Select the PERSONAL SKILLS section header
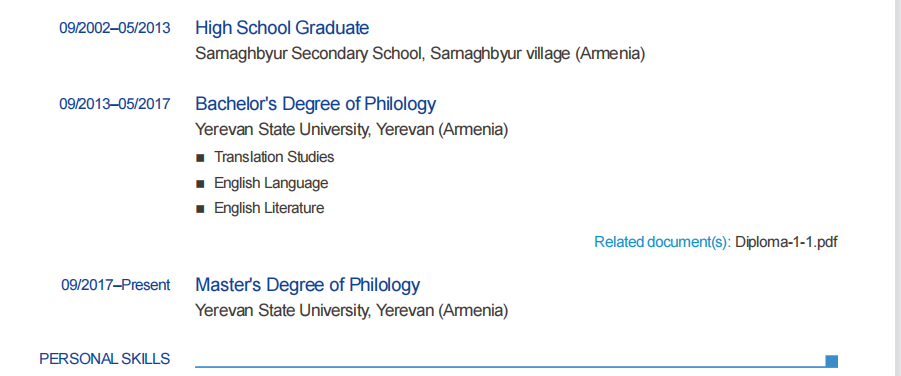The image size is (901, 376). click(105, 359)
